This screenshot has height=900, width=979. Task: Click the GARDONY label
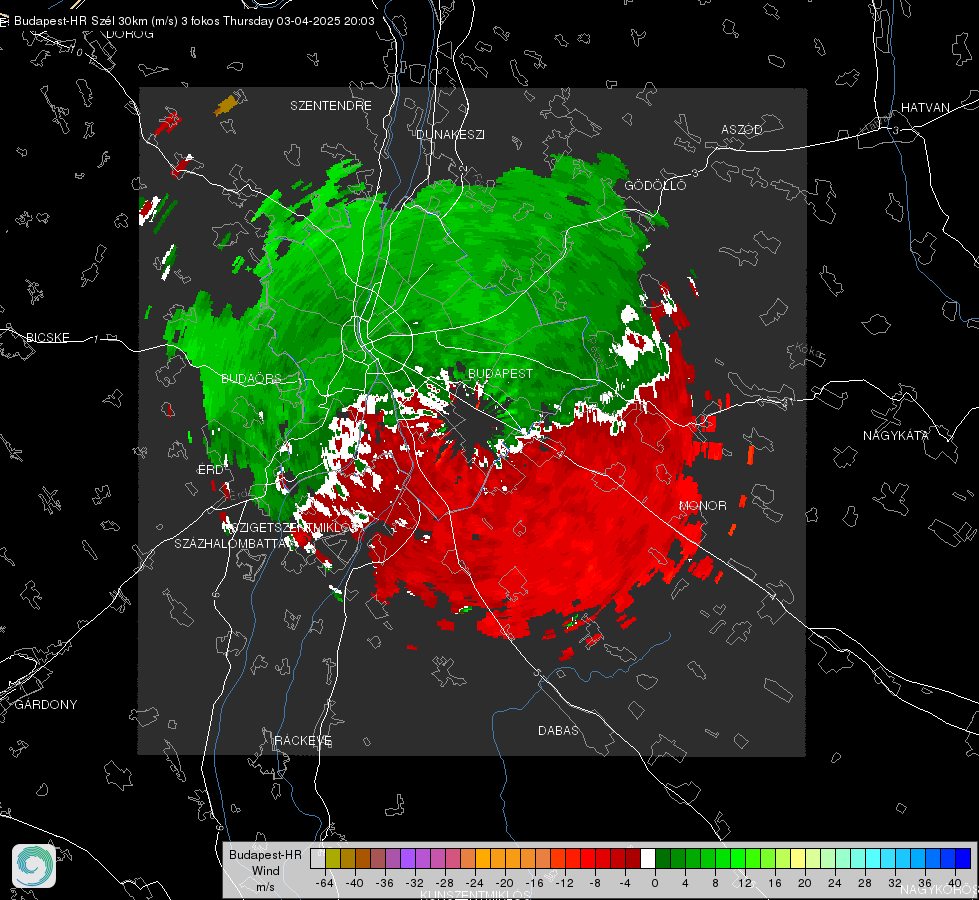pyautogui.click(x=46, y=705)
